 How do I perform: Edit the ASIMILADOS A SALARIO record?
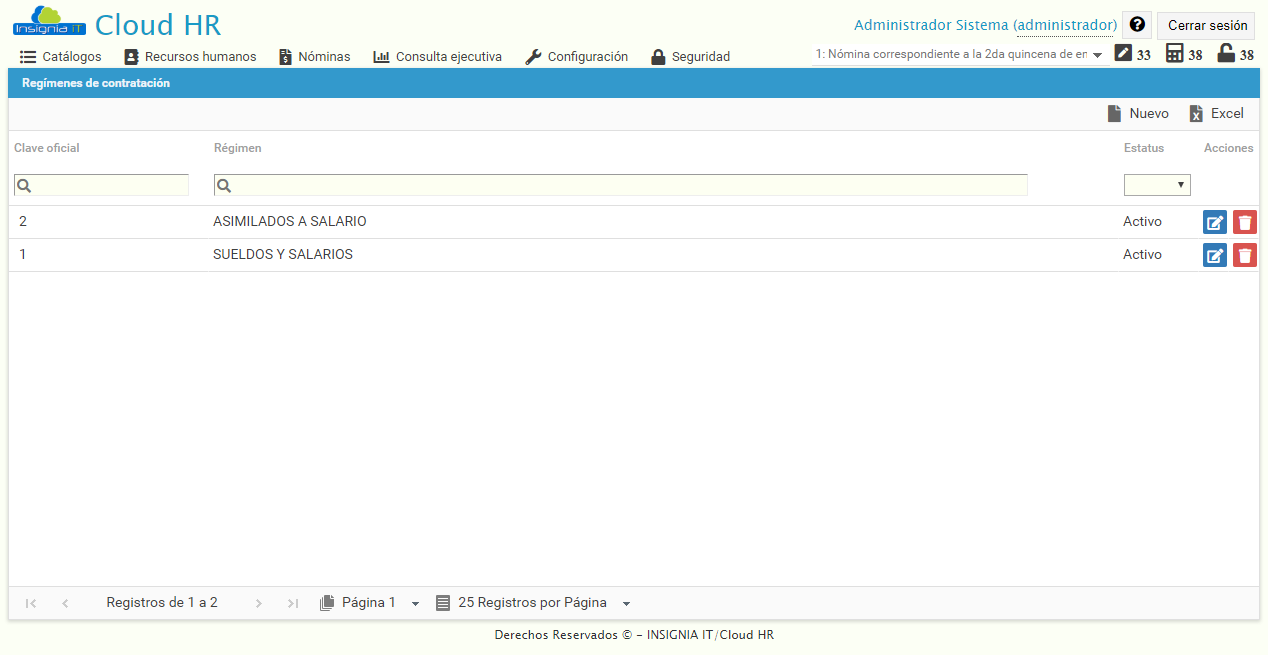pos(1214,221)
